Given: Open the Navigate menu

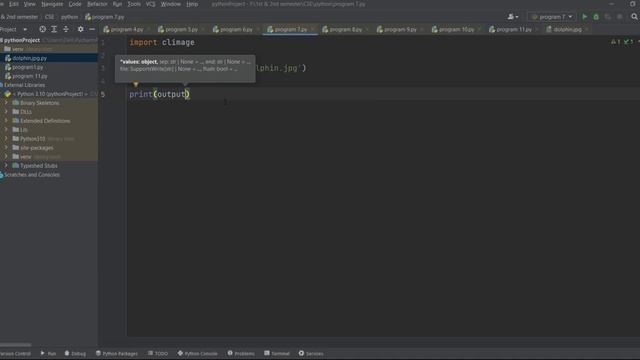Looking at the screenshot, I should [52, 4].
